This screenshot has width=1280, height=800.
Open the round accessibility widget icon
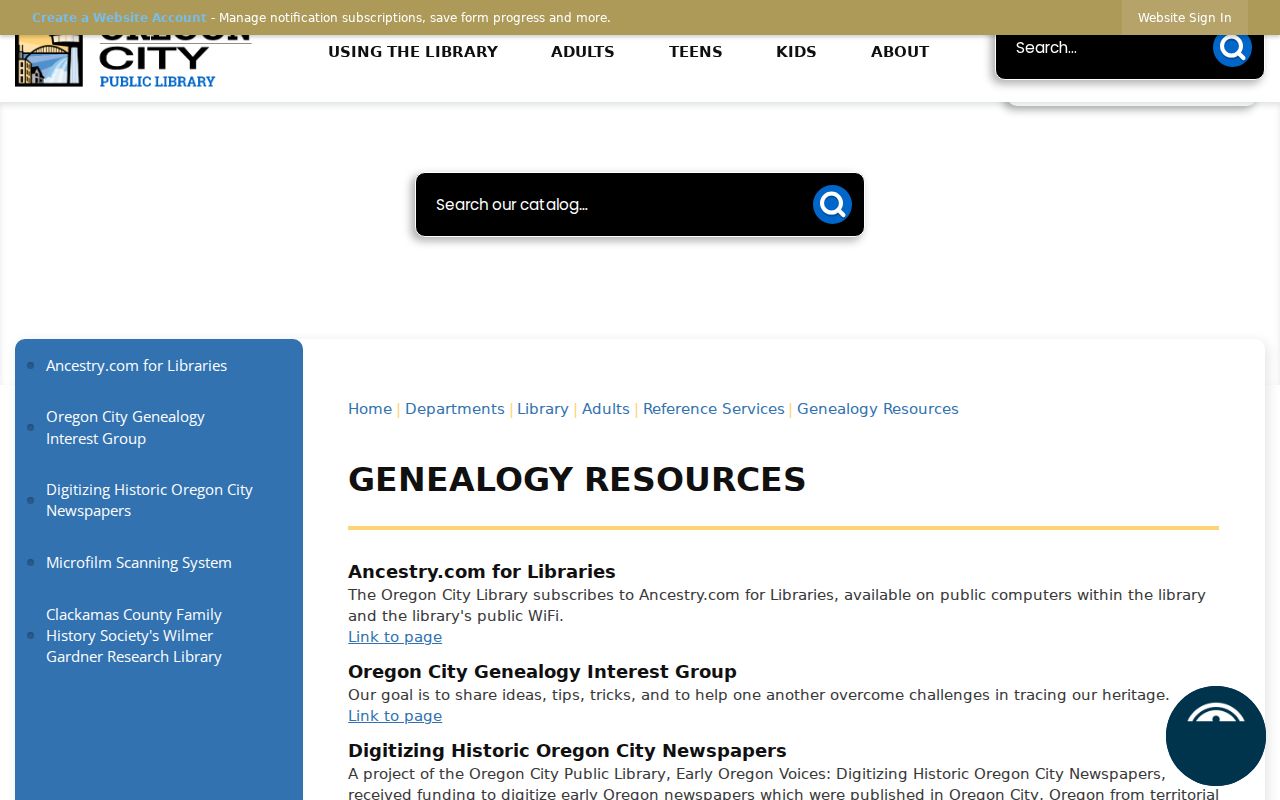point(1216,736)
